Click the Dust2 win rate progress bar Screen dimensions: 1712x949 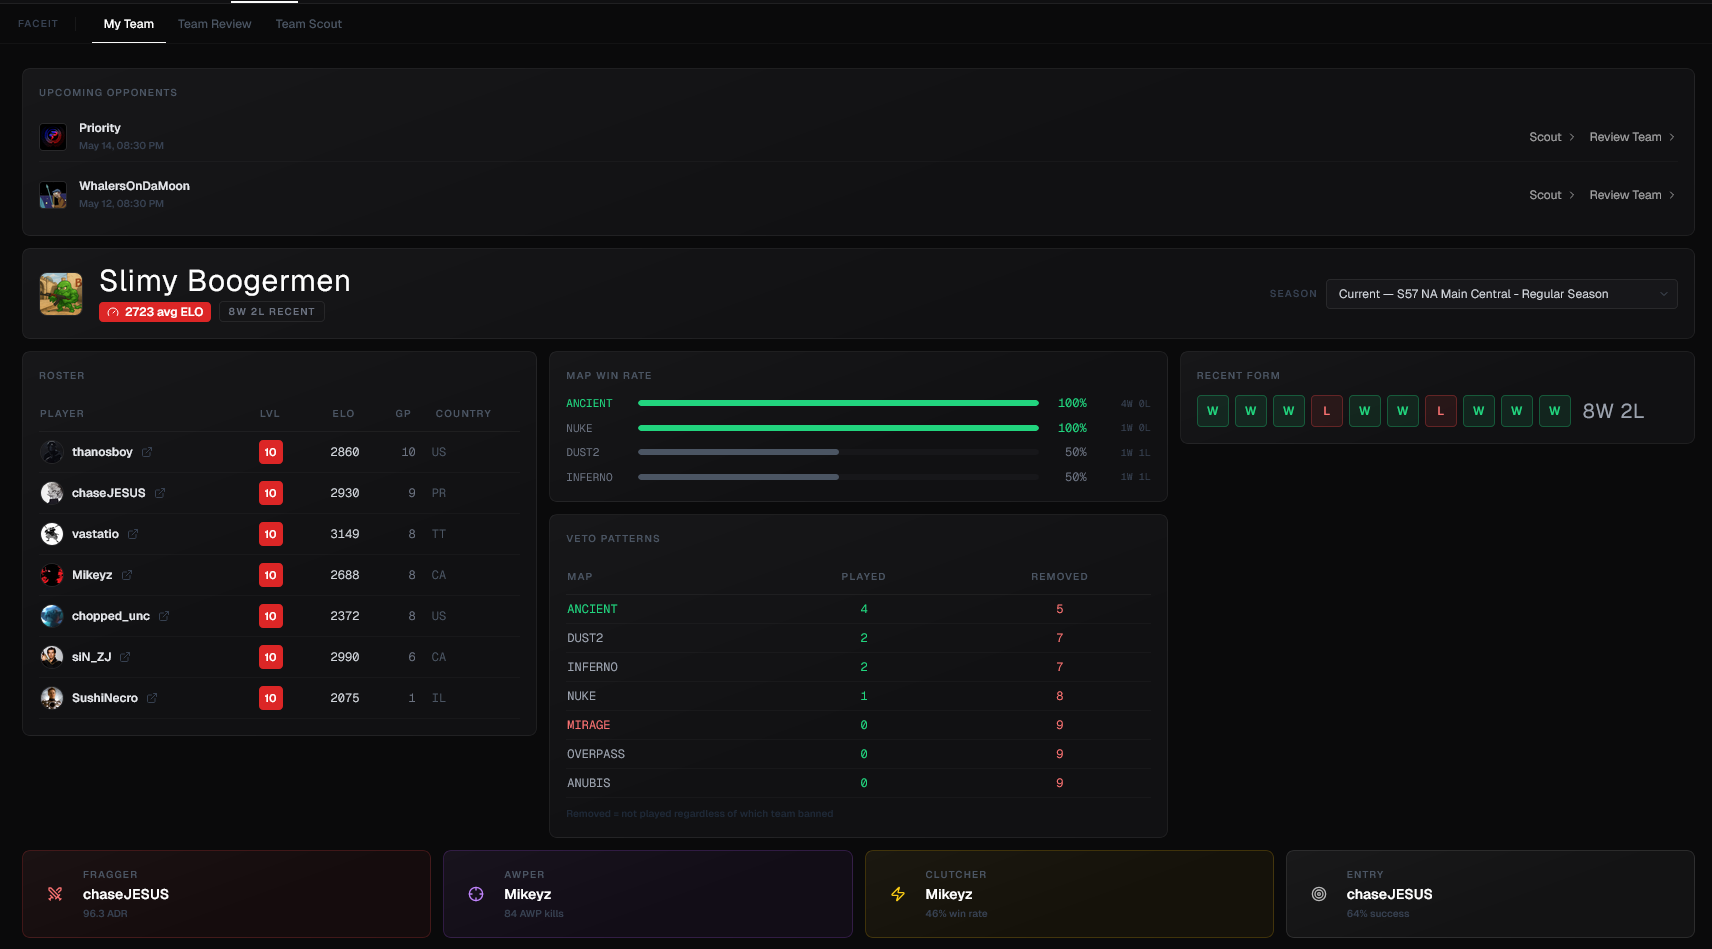click(x=838, y=452)
